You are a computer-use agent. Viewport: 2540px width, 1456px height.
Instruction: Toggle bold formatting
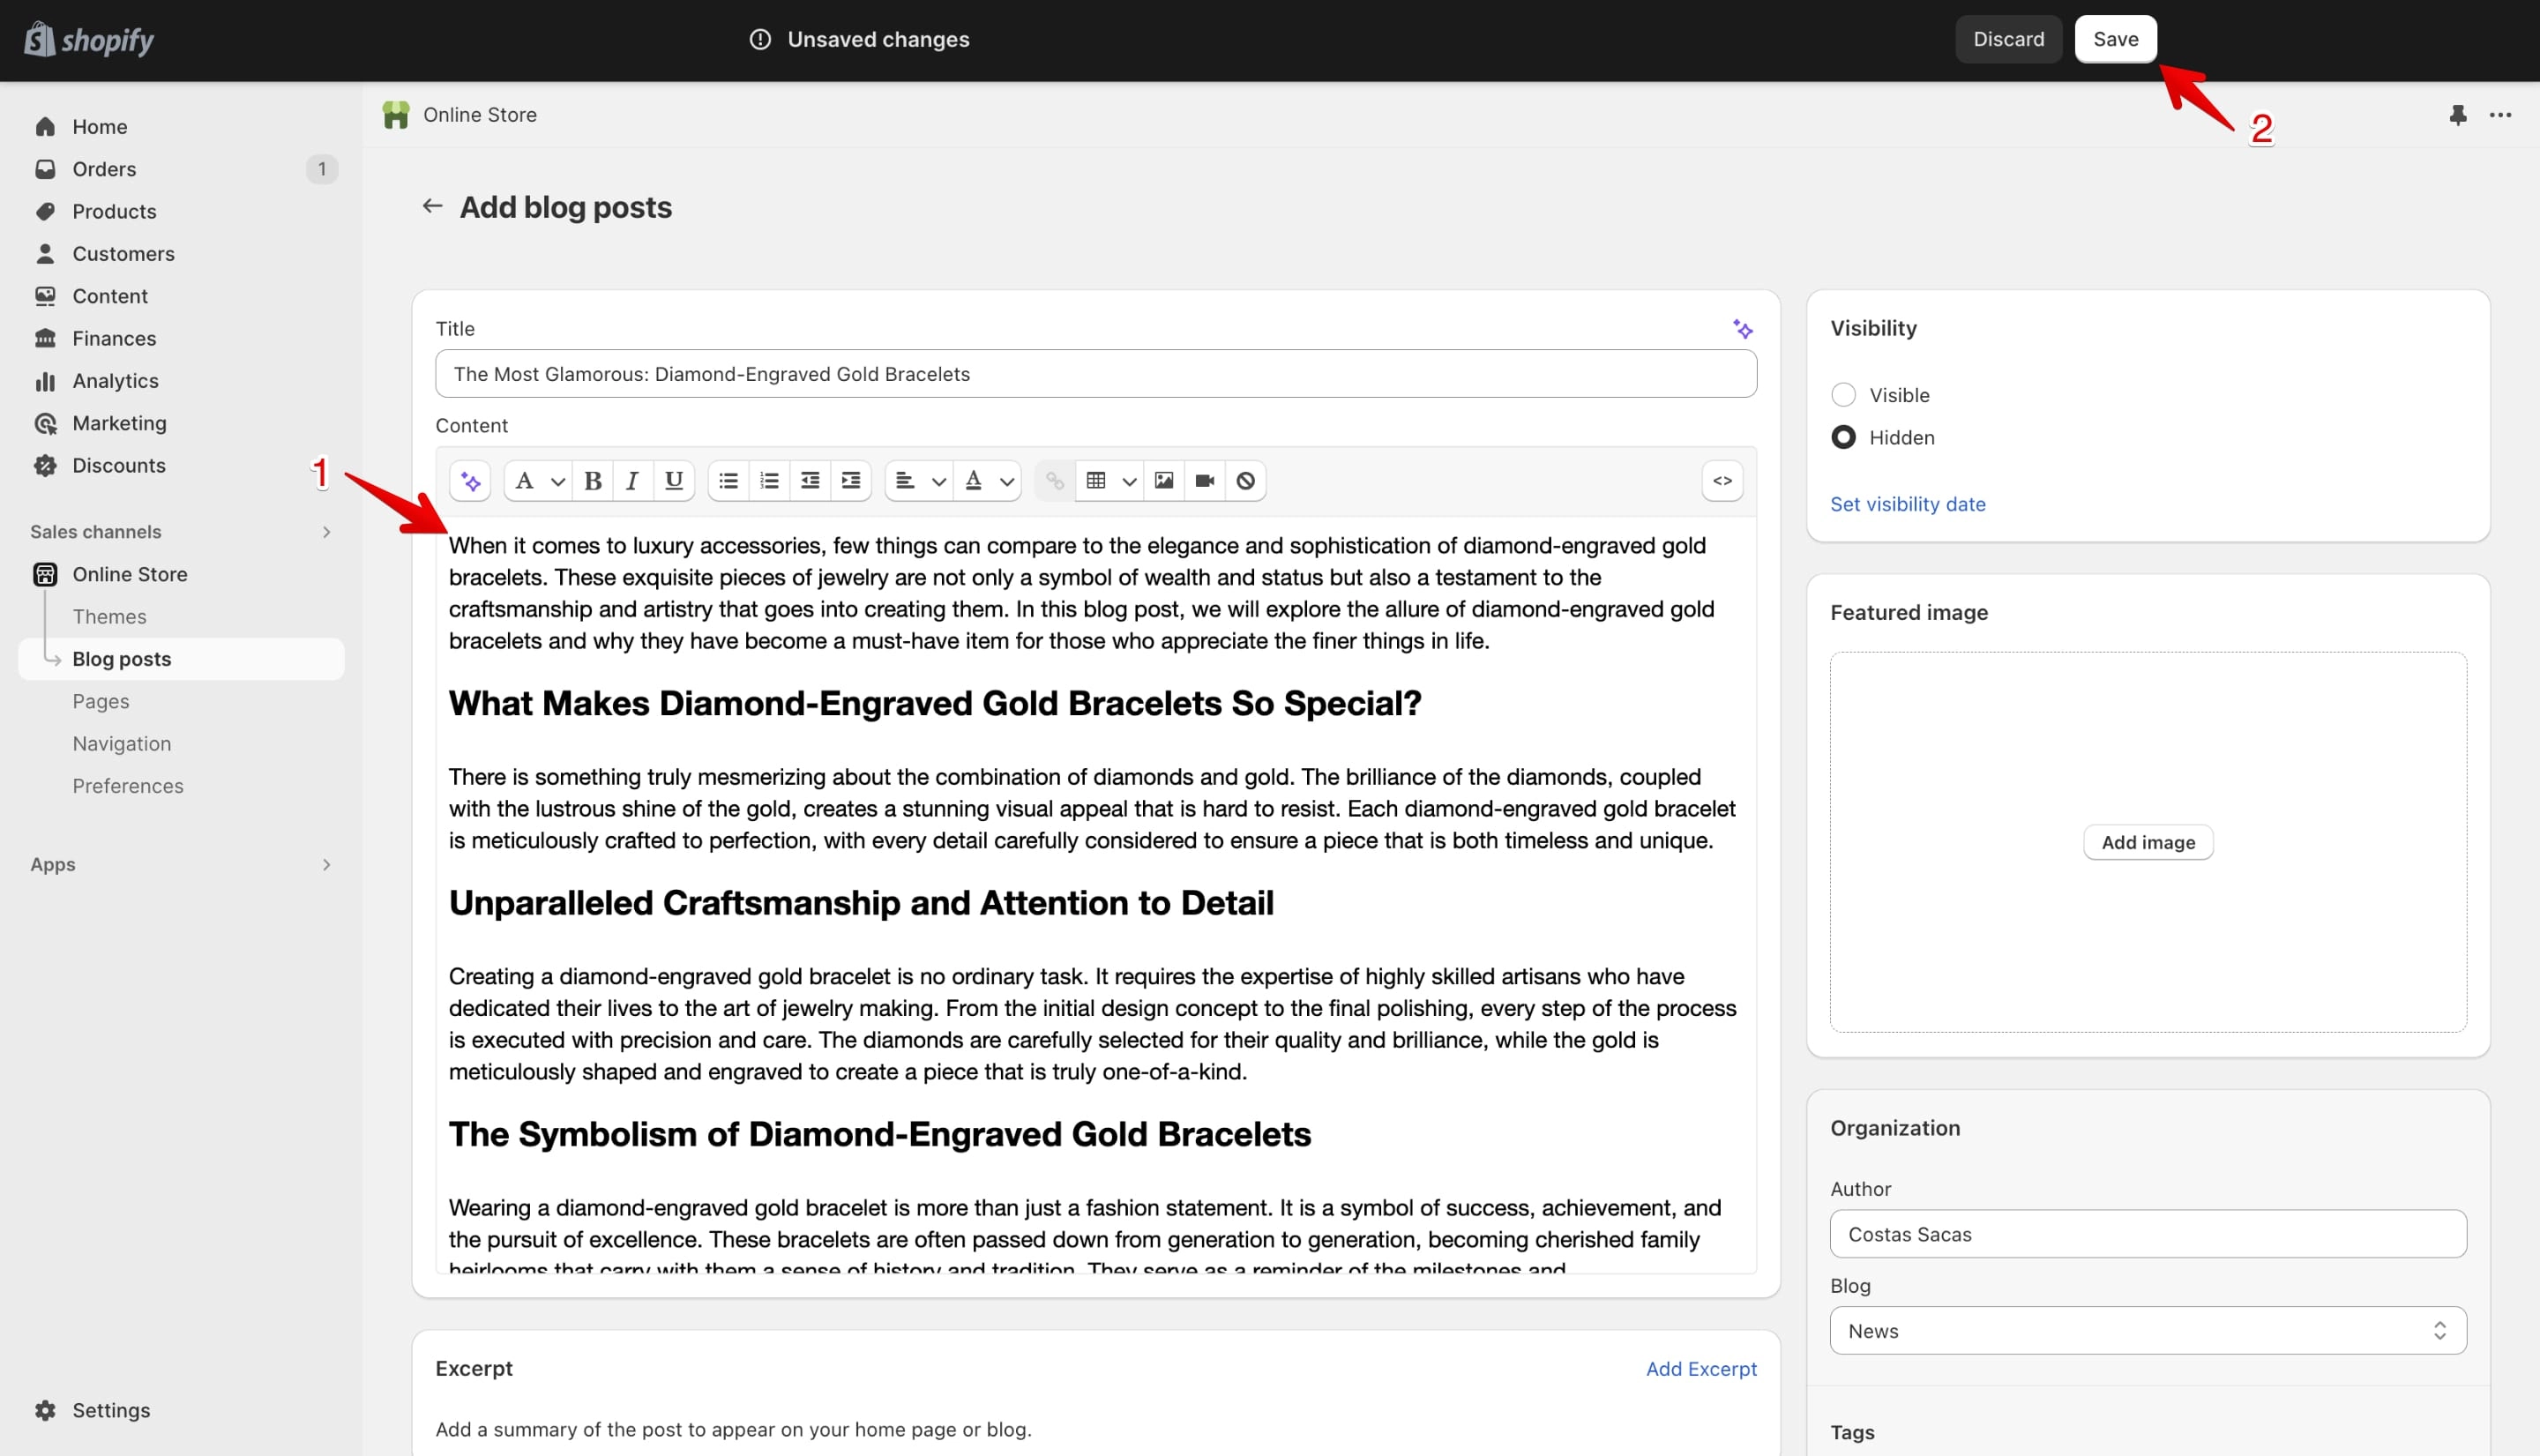click(x=593, y=481)
